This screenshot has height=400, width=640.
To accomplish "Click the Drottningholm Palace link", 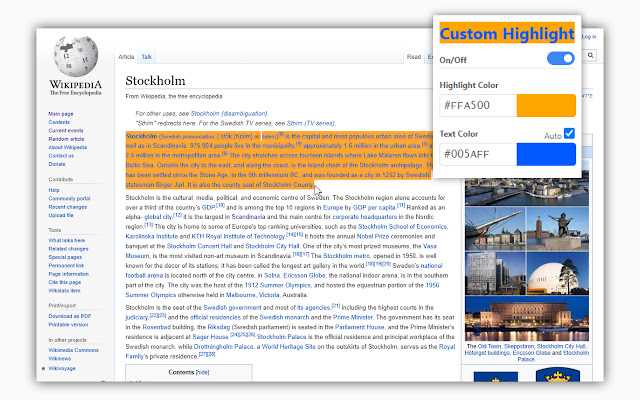I will click(x=223, y=347).
